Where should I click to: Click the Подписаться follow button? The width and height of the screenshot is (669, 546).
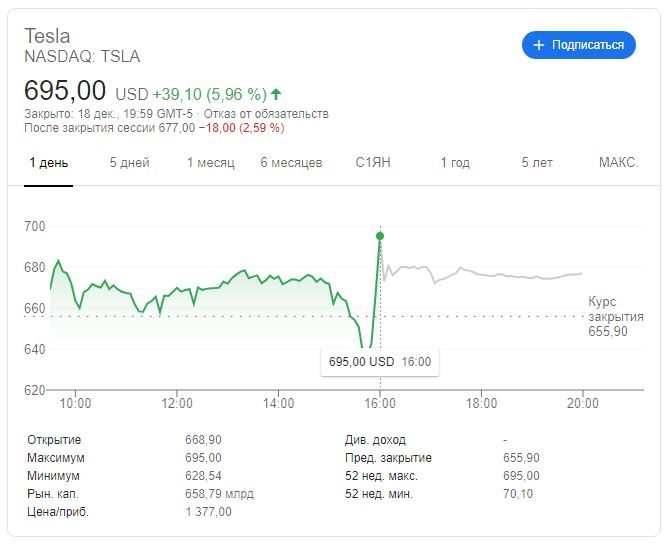(579, 45)
